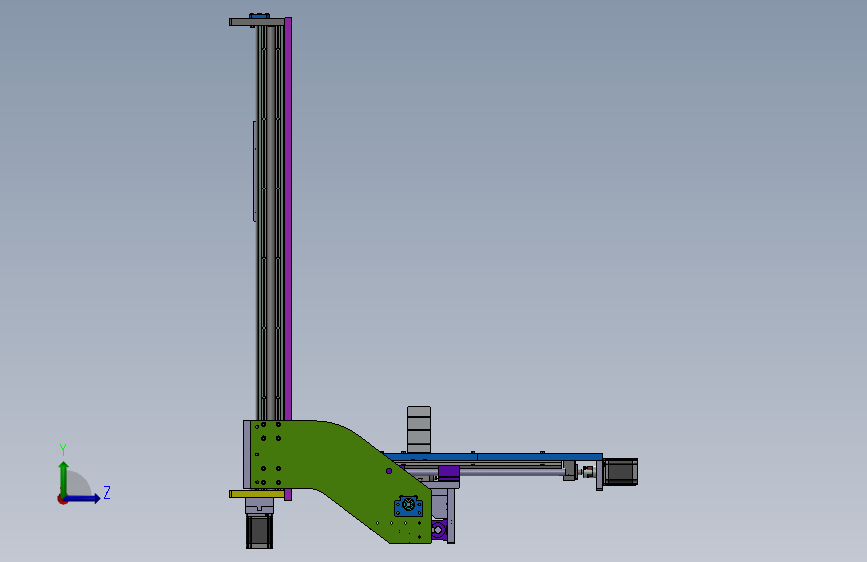
Task: Click the red origin dot of the triad
Action: [62, 500]
